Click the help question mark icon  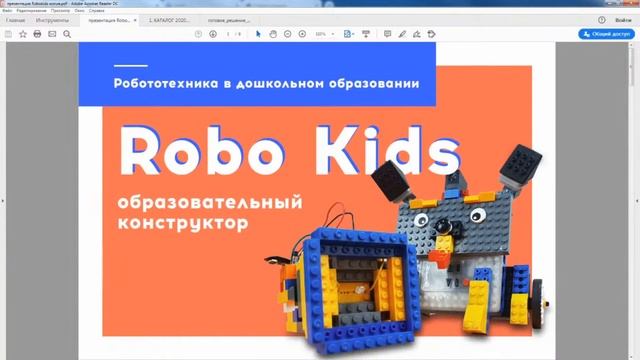click(x=602, y=20)
